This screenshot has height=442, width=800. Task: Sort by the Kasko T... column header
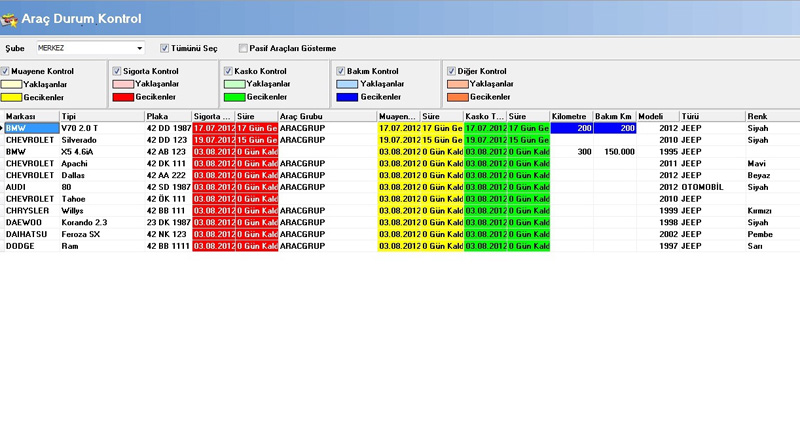(485, 116)
